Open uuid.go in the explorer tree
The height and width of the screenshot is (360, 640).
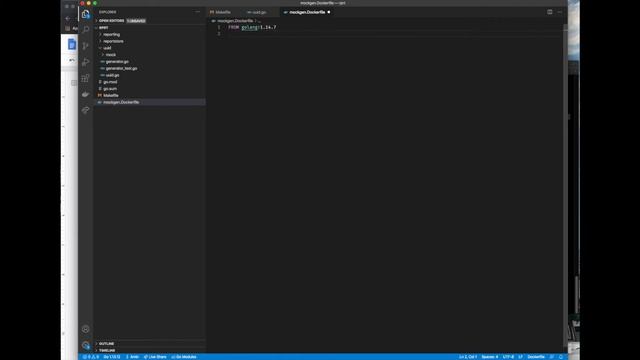pyautogui.click(x=112, y=75)
